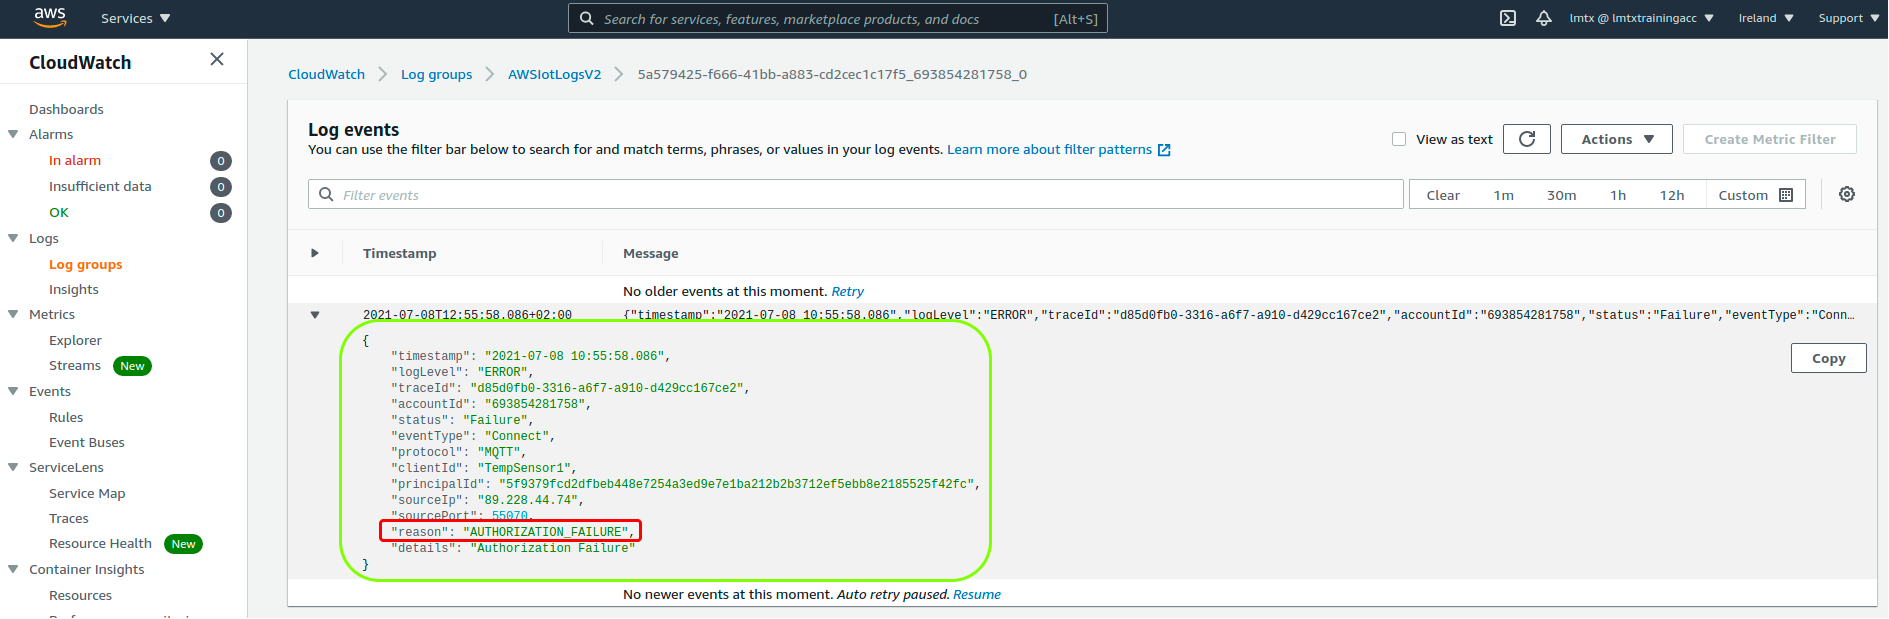The width and height of the screenshot is (1889, 619).
Task: Open AWSIotLogsV2 breadcrumb link
Action: [554, 75]
